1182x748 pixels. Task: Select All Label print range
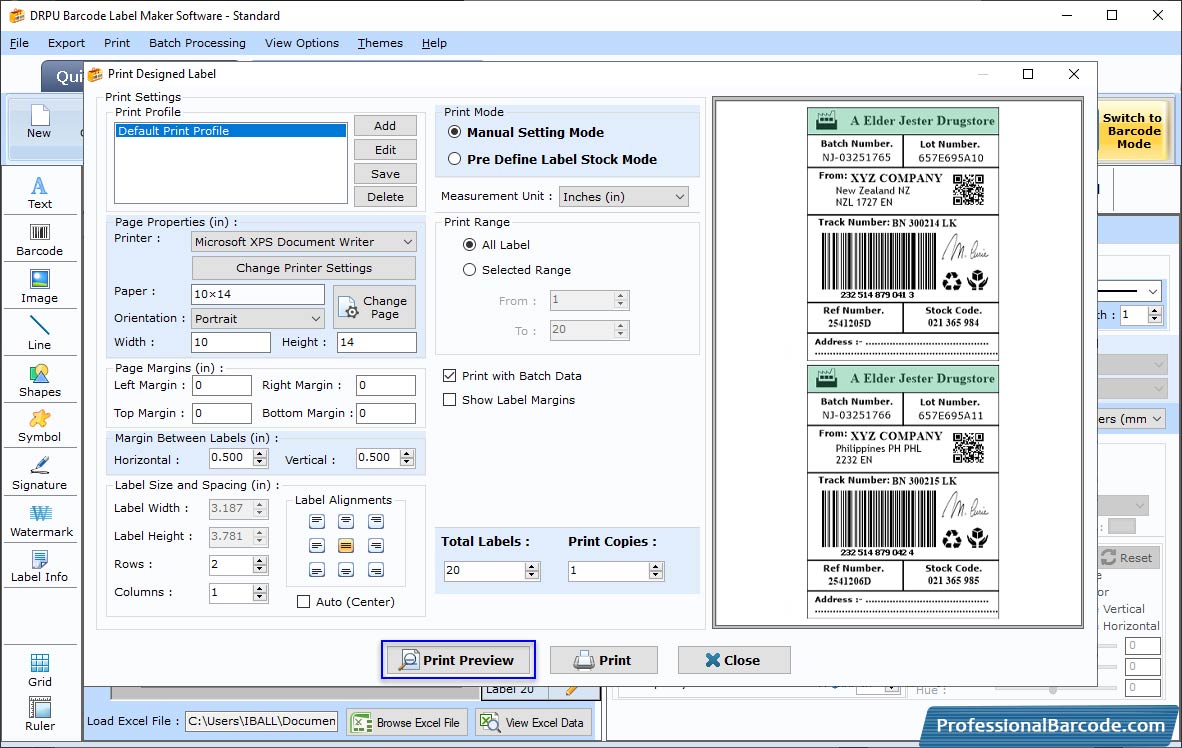pyautogui.click(x=470, y=244)
